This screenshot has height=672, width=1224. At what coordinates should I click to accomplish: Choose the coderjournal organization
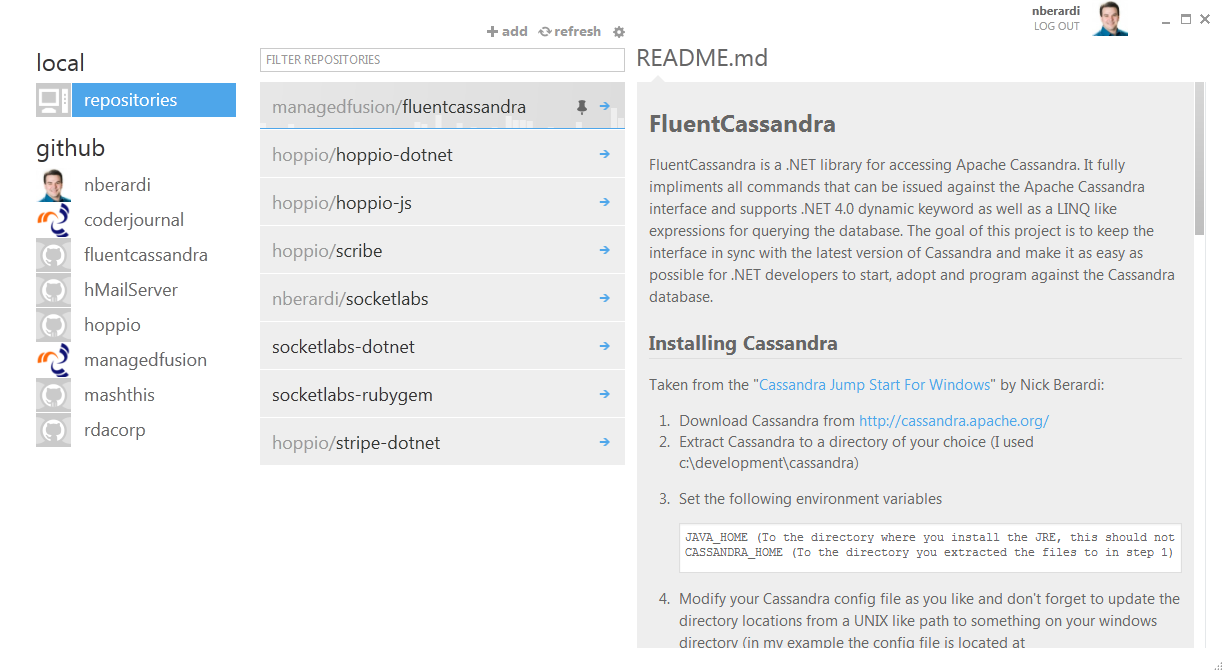[133, 220]
